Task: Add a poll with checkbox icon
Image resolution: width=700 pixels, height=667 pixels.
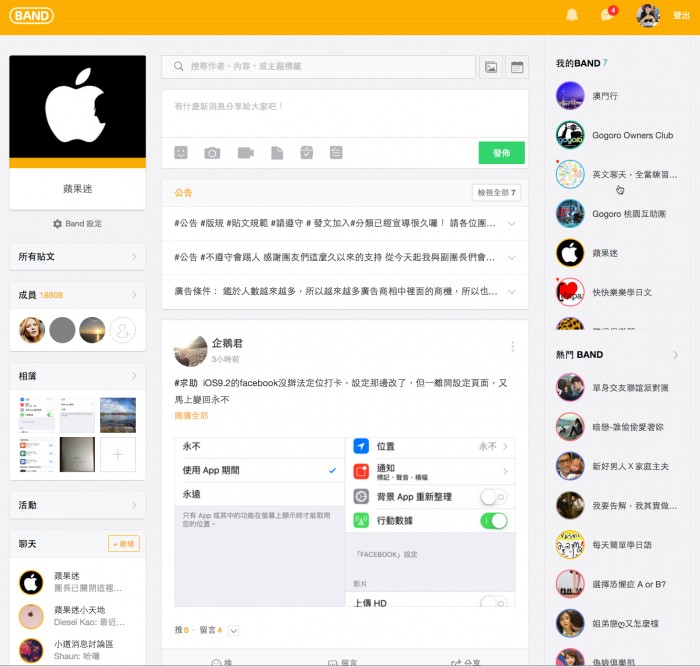Action: pyautogui.click(x=307, y=153)
